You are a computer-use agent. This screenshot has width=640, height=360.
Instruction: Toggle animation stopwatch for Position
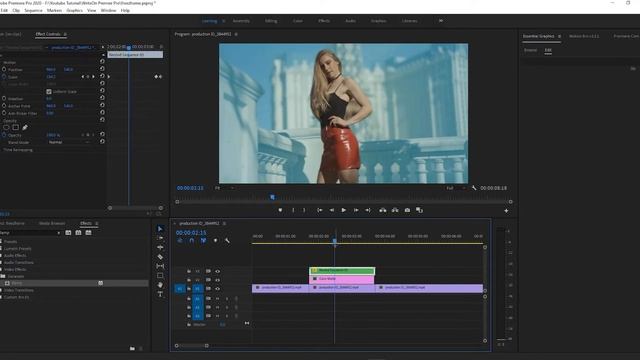click(4, 69)
